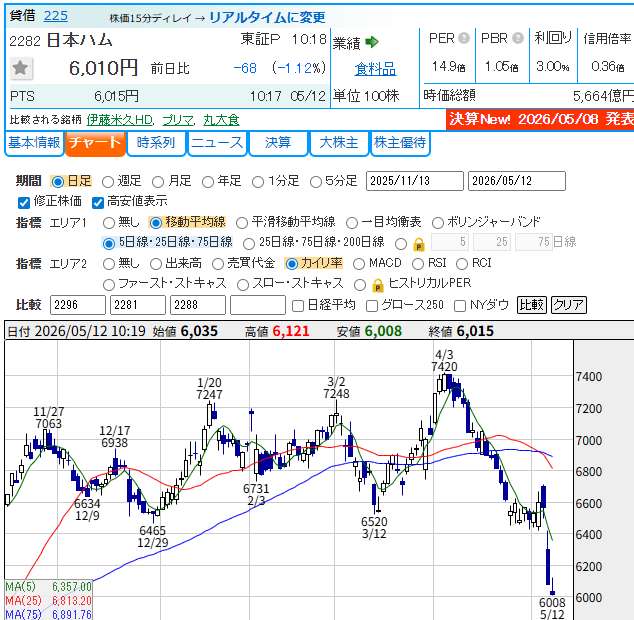Screen dimensions: 634x620
Task: Open the PER help question mark
Action: point(464,38)
